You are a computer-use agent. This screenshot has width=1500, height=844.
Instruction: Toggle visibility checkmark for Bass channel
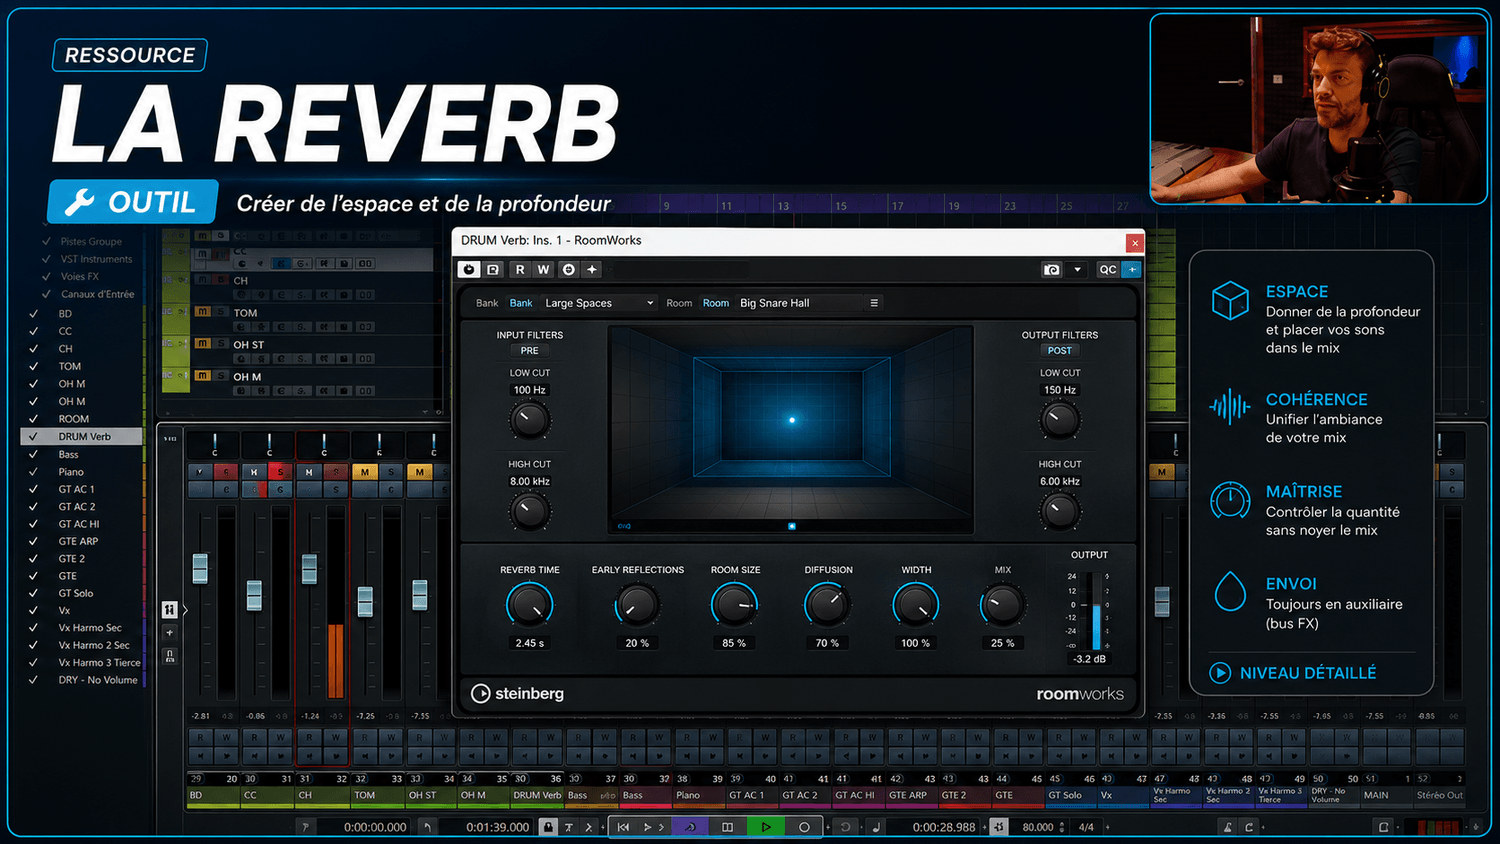(x=33, y=454)
